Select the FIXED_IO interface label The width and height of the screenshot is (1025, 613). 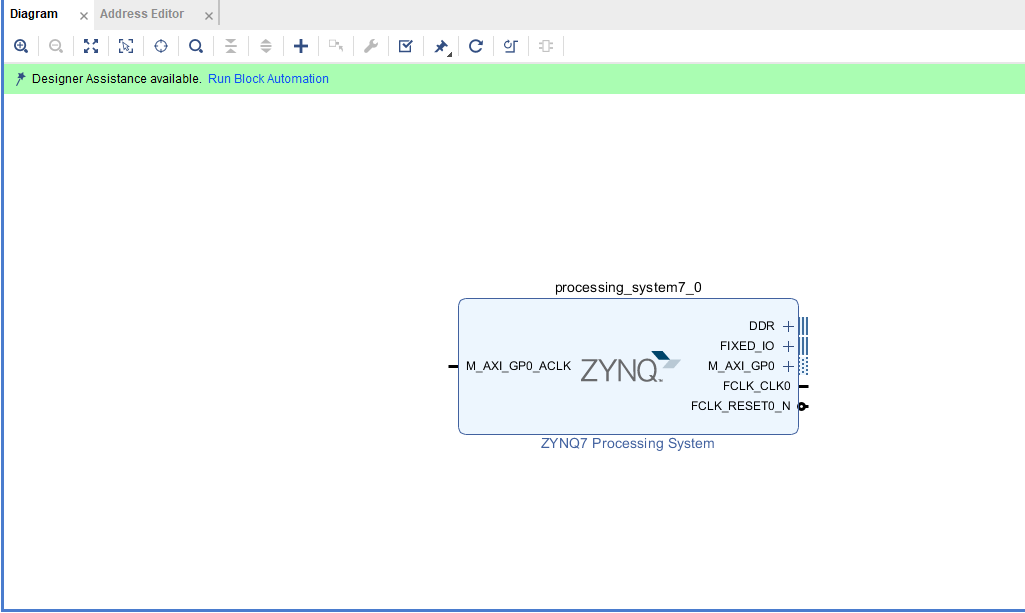click(x=747, y=346)
